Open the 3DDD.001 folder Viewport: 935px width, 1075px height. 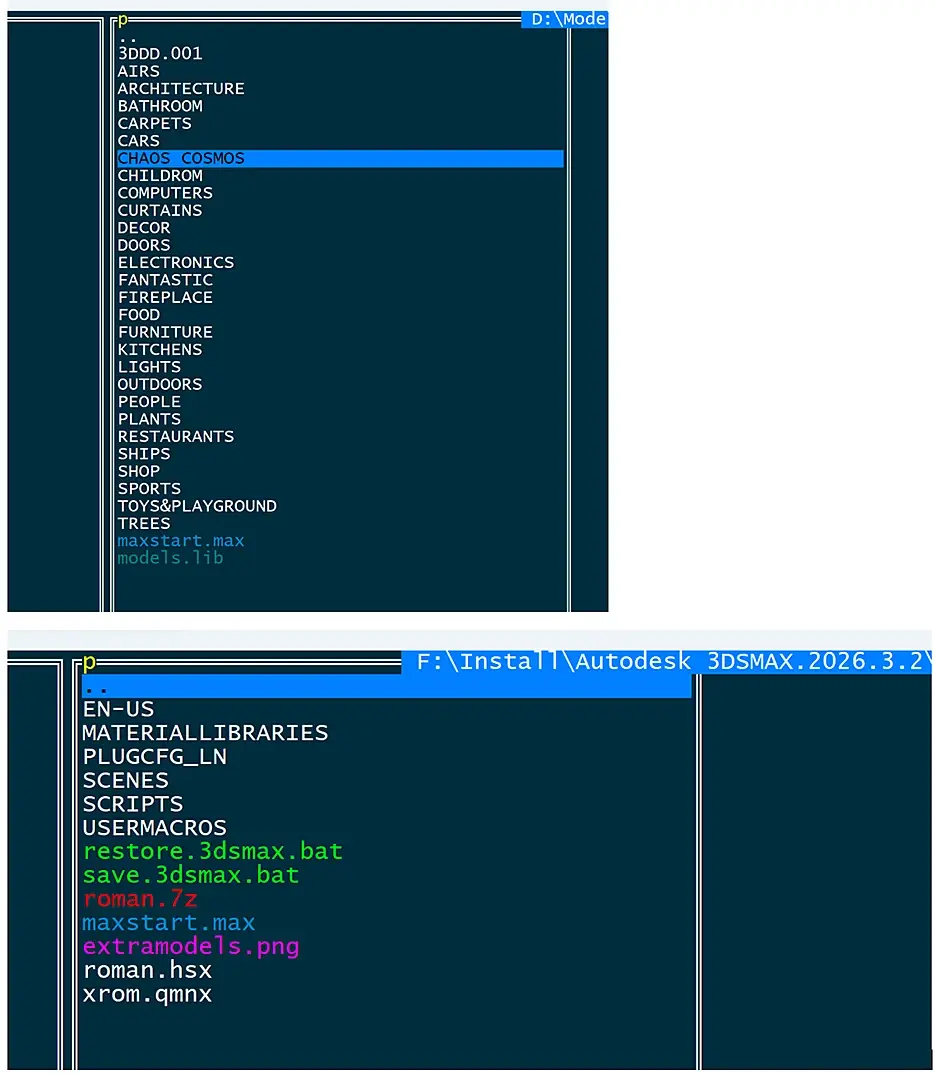pyautogui.click(x=160, y=54)
